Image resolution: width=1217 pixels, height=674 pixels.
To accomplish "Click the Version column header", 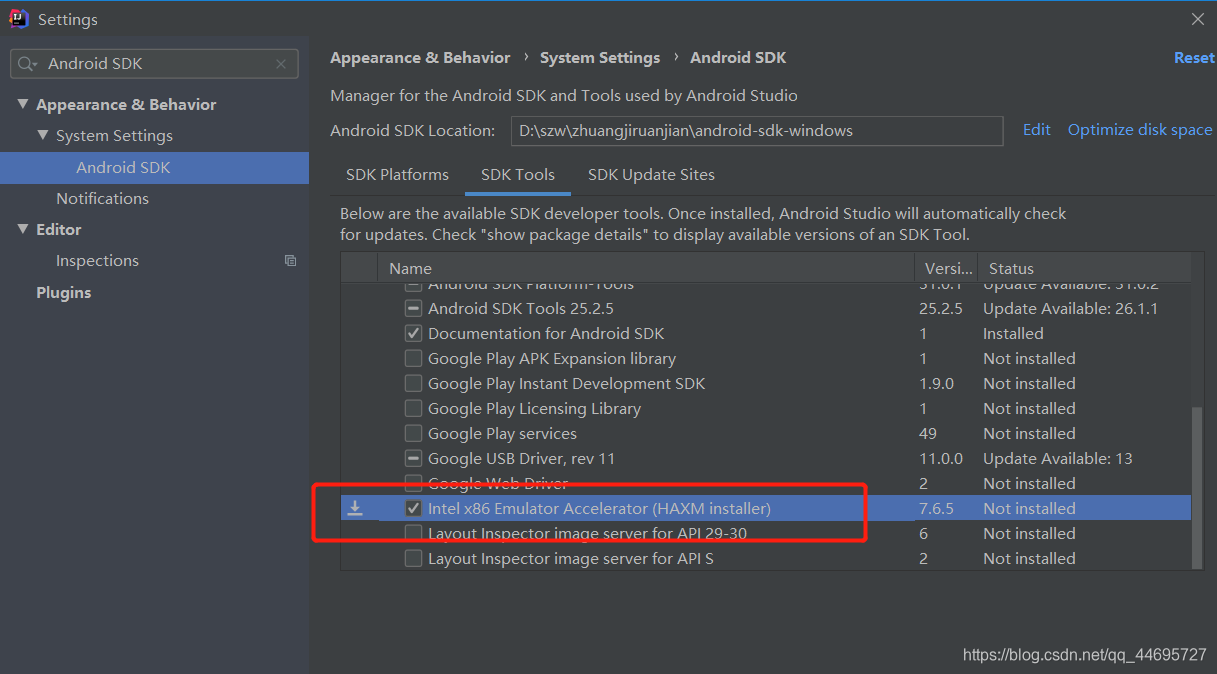I will coord(945,268).
